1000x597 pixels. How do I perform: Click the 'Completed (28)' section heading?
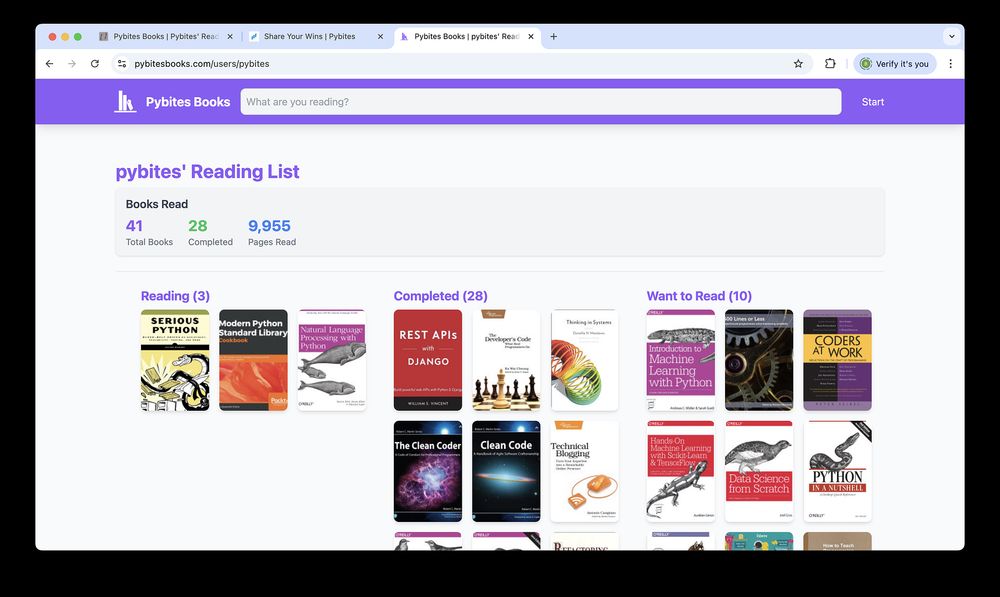[x=441, y=296]
